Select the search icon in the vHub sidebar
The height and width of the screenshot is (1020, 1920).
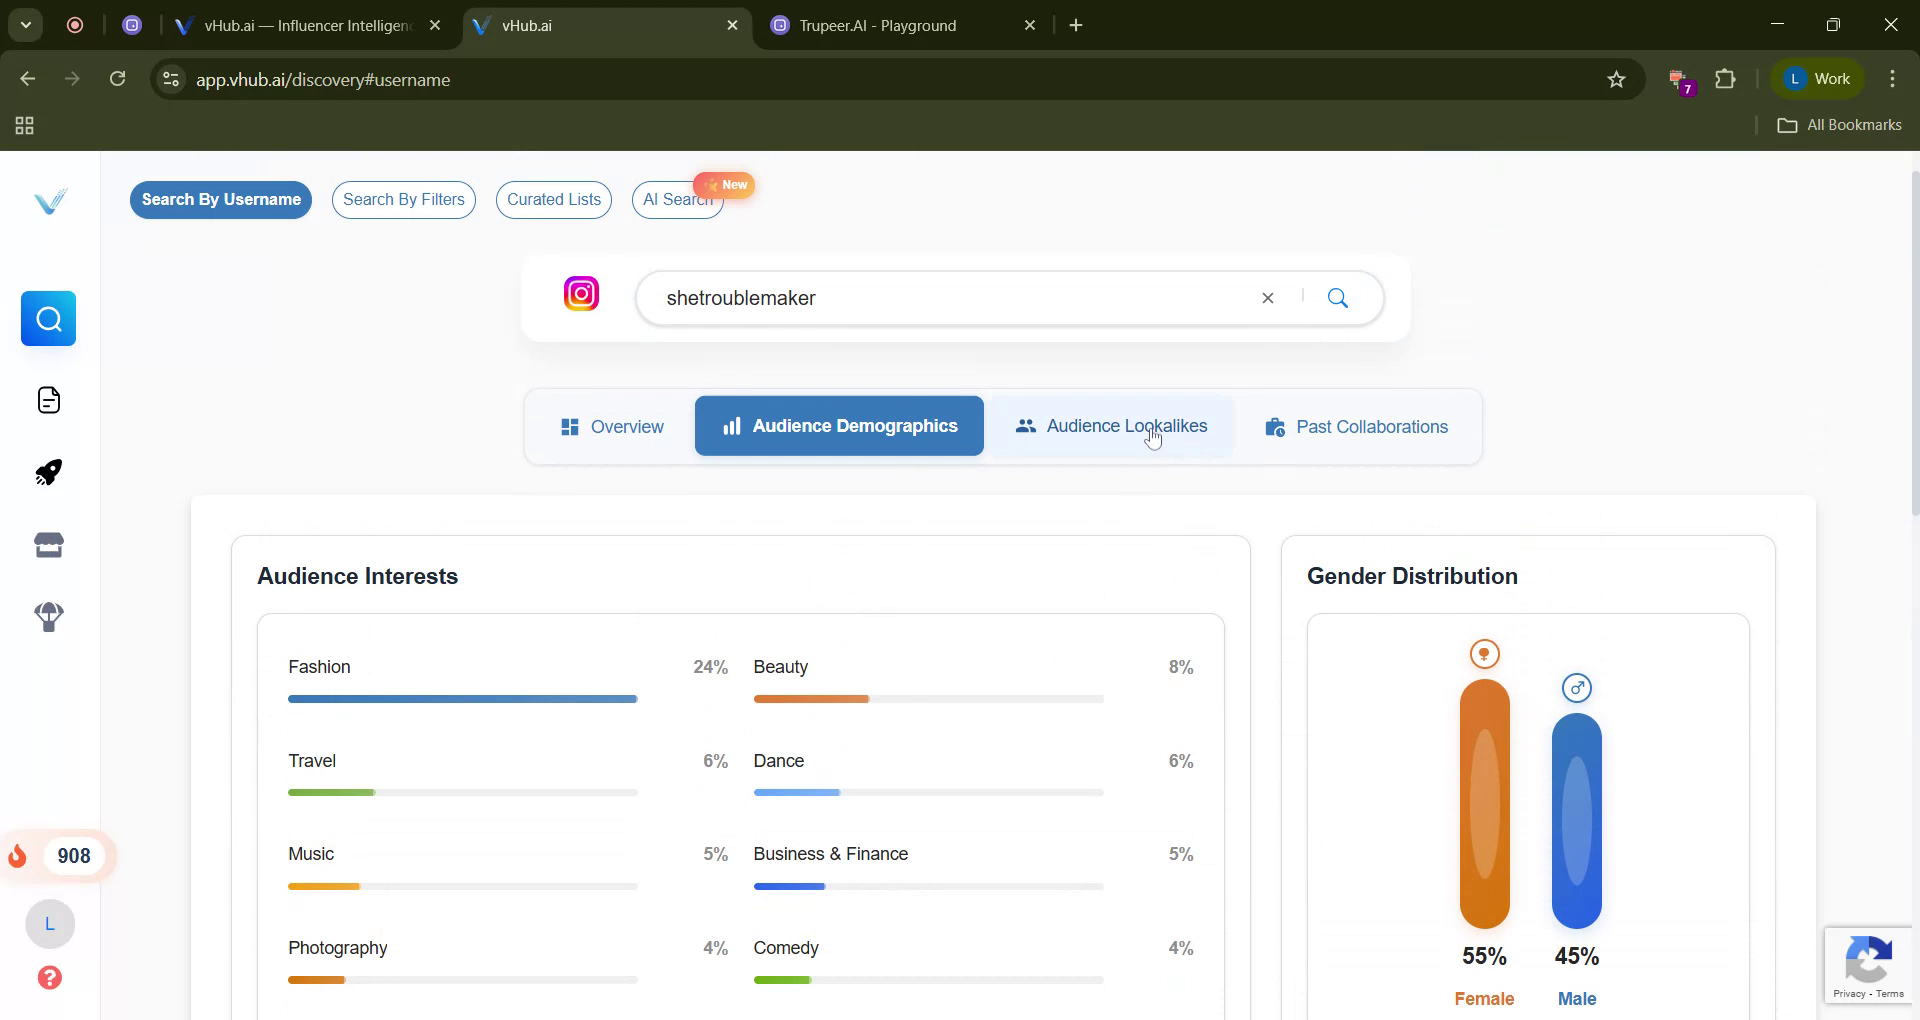tap(48, 318)
